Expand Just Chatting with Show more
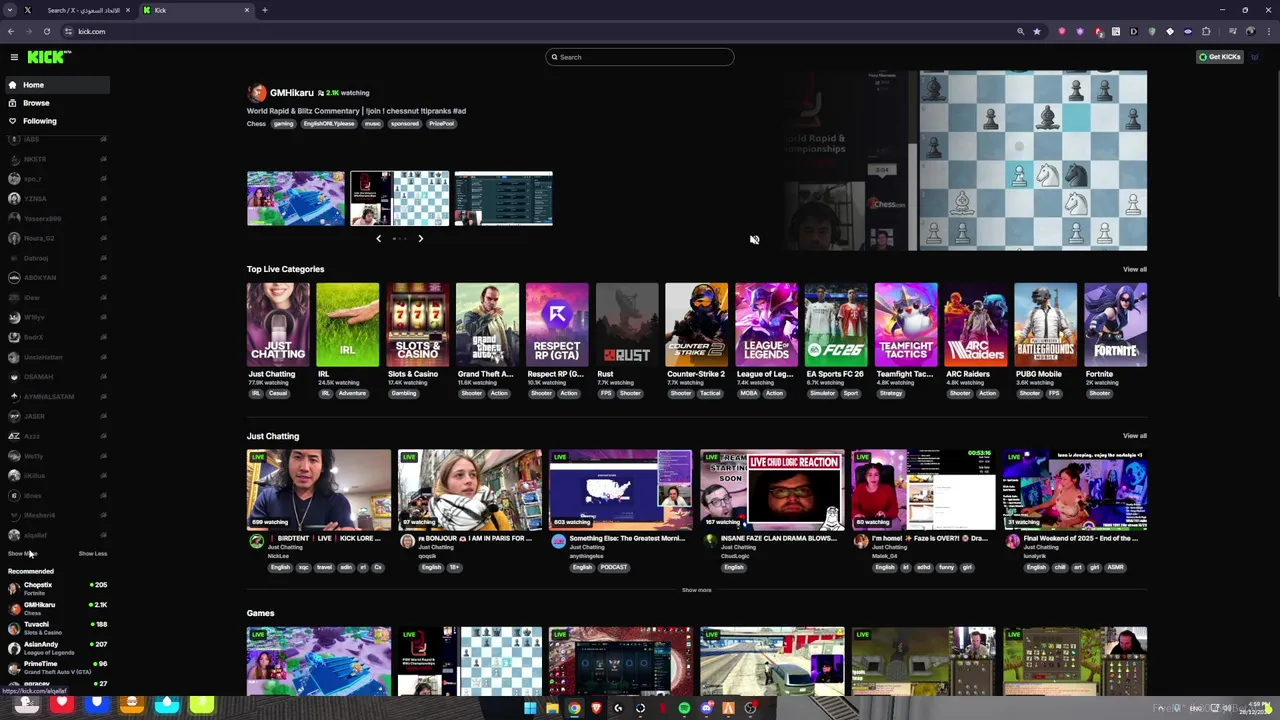This screenshot has height=720, width=1280. coord(697,590)
